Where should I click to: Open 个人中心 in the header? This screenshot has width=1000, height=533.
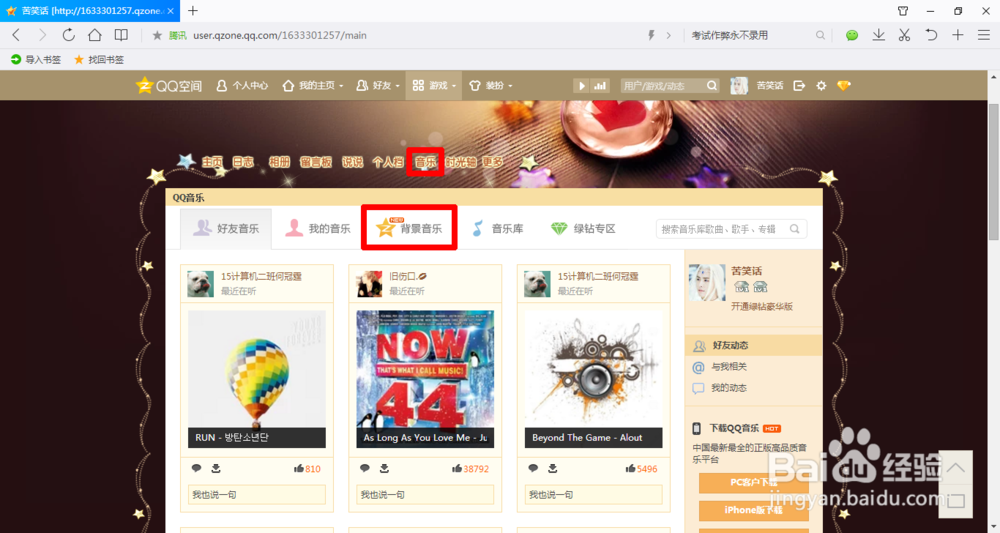(242, 85)
